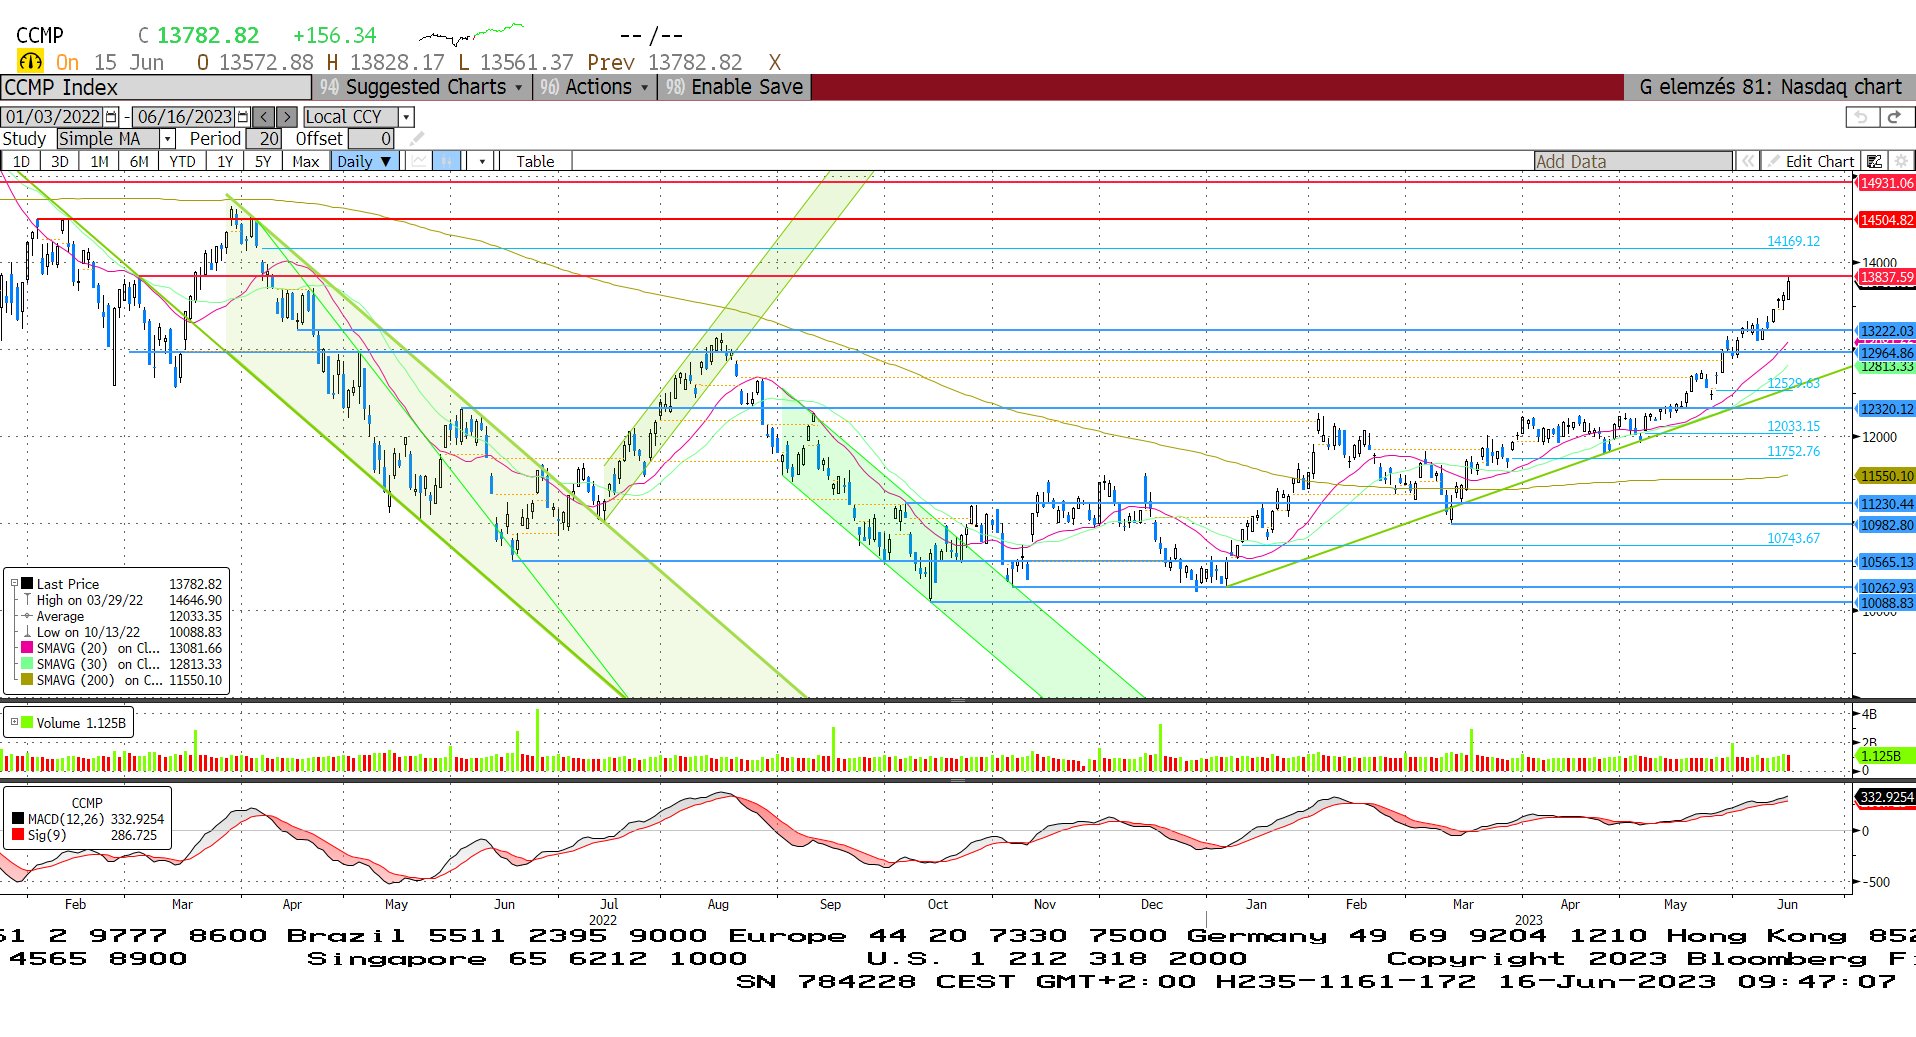Click the 11550.10 olive axis label
This screenshot has height=1037, width=1916.
(1886, 476)
